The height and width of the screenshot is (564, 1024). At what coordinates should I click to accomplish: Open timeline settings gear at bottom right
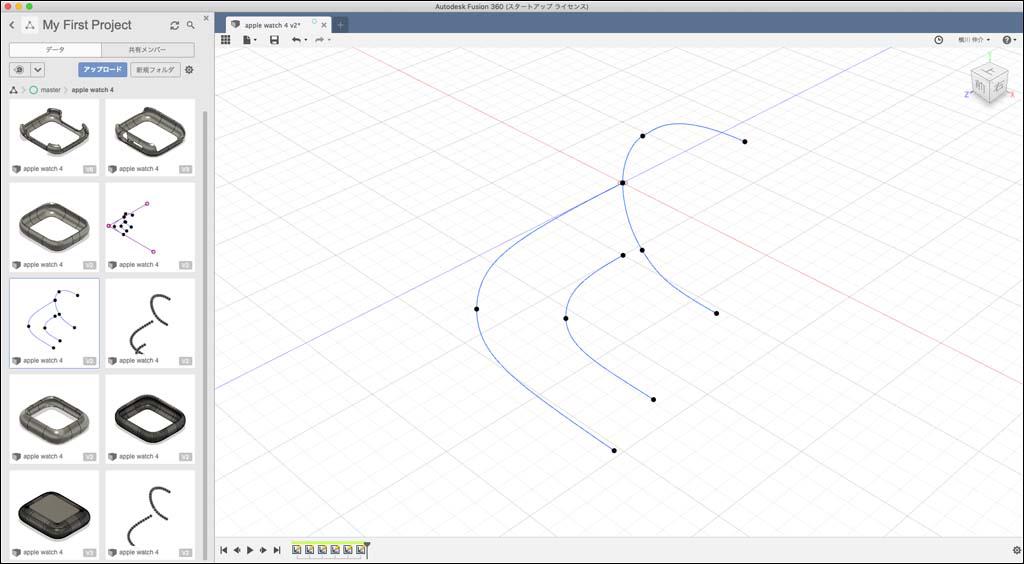pyautogui.click(x=1016, y=550)
